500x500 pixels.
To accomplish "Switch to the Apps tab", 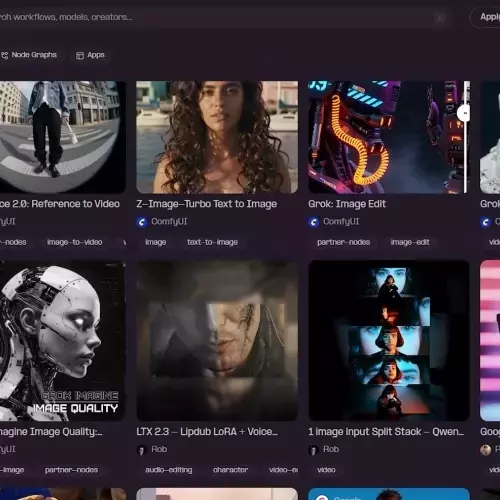I will 90,55.
